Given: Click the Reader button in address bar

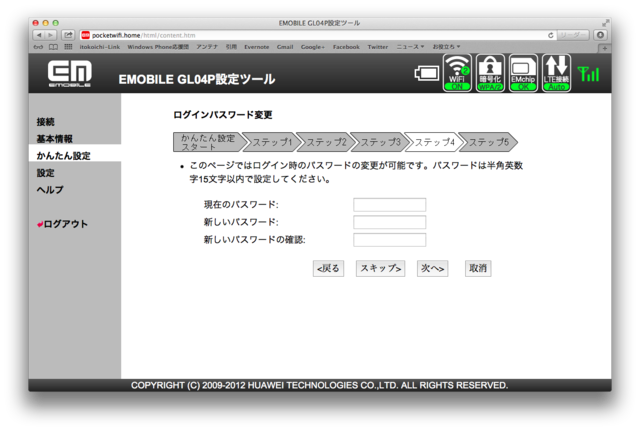Looking at the screenshot, I should [573, 35].
